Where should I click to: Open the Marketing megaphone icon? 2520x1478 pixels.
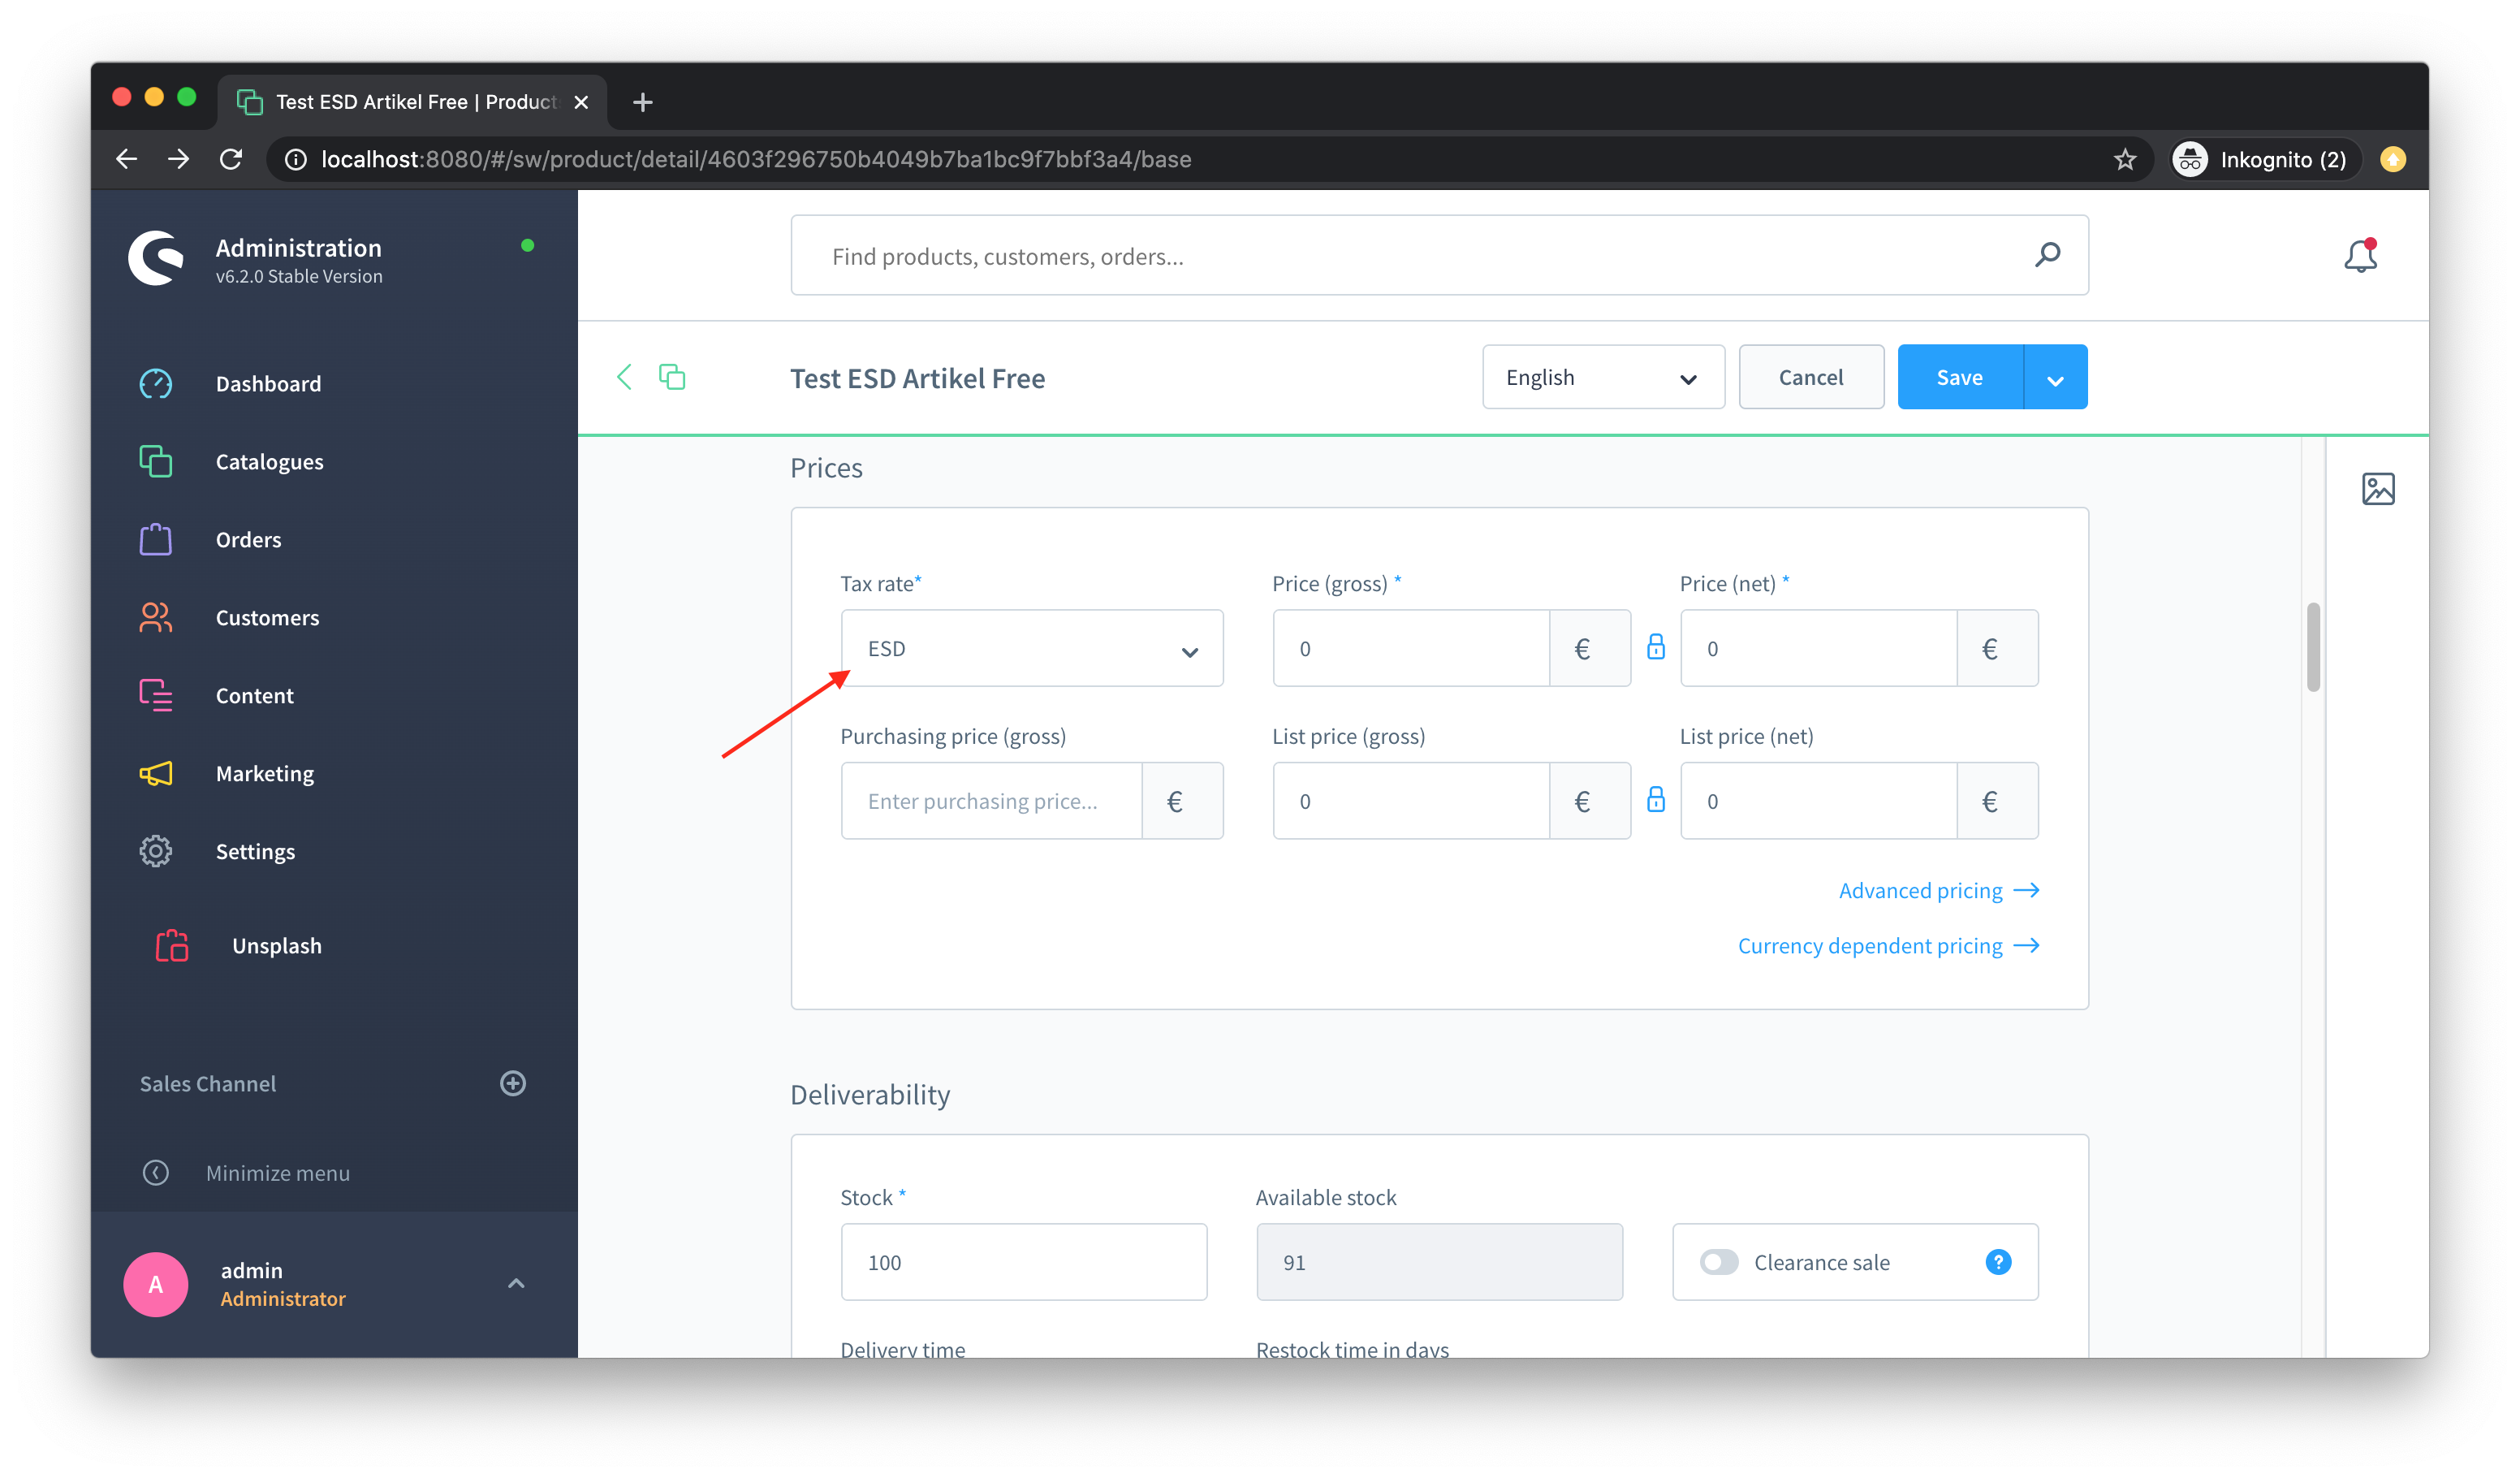pyautogui.click(x=156, y=773)
